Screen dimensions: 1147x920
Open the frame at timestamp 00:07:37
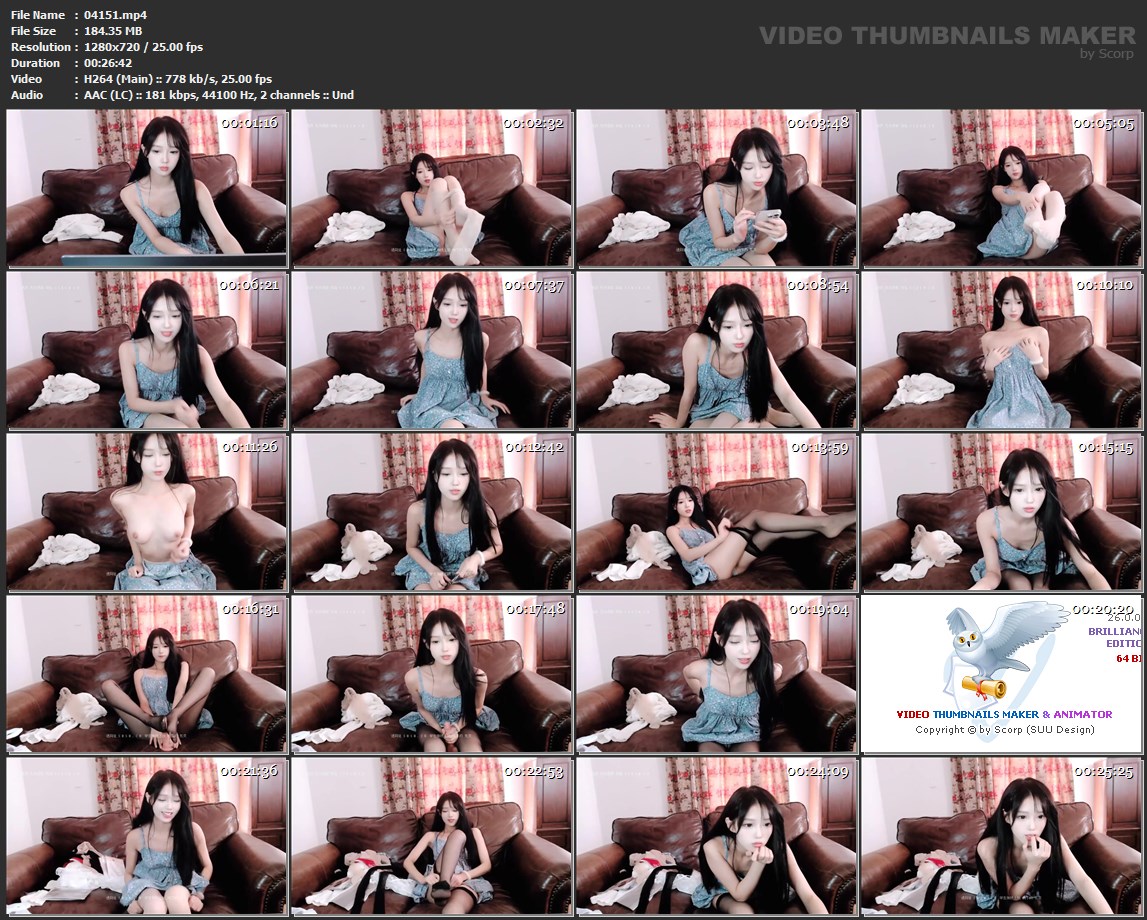coord(432,350)
